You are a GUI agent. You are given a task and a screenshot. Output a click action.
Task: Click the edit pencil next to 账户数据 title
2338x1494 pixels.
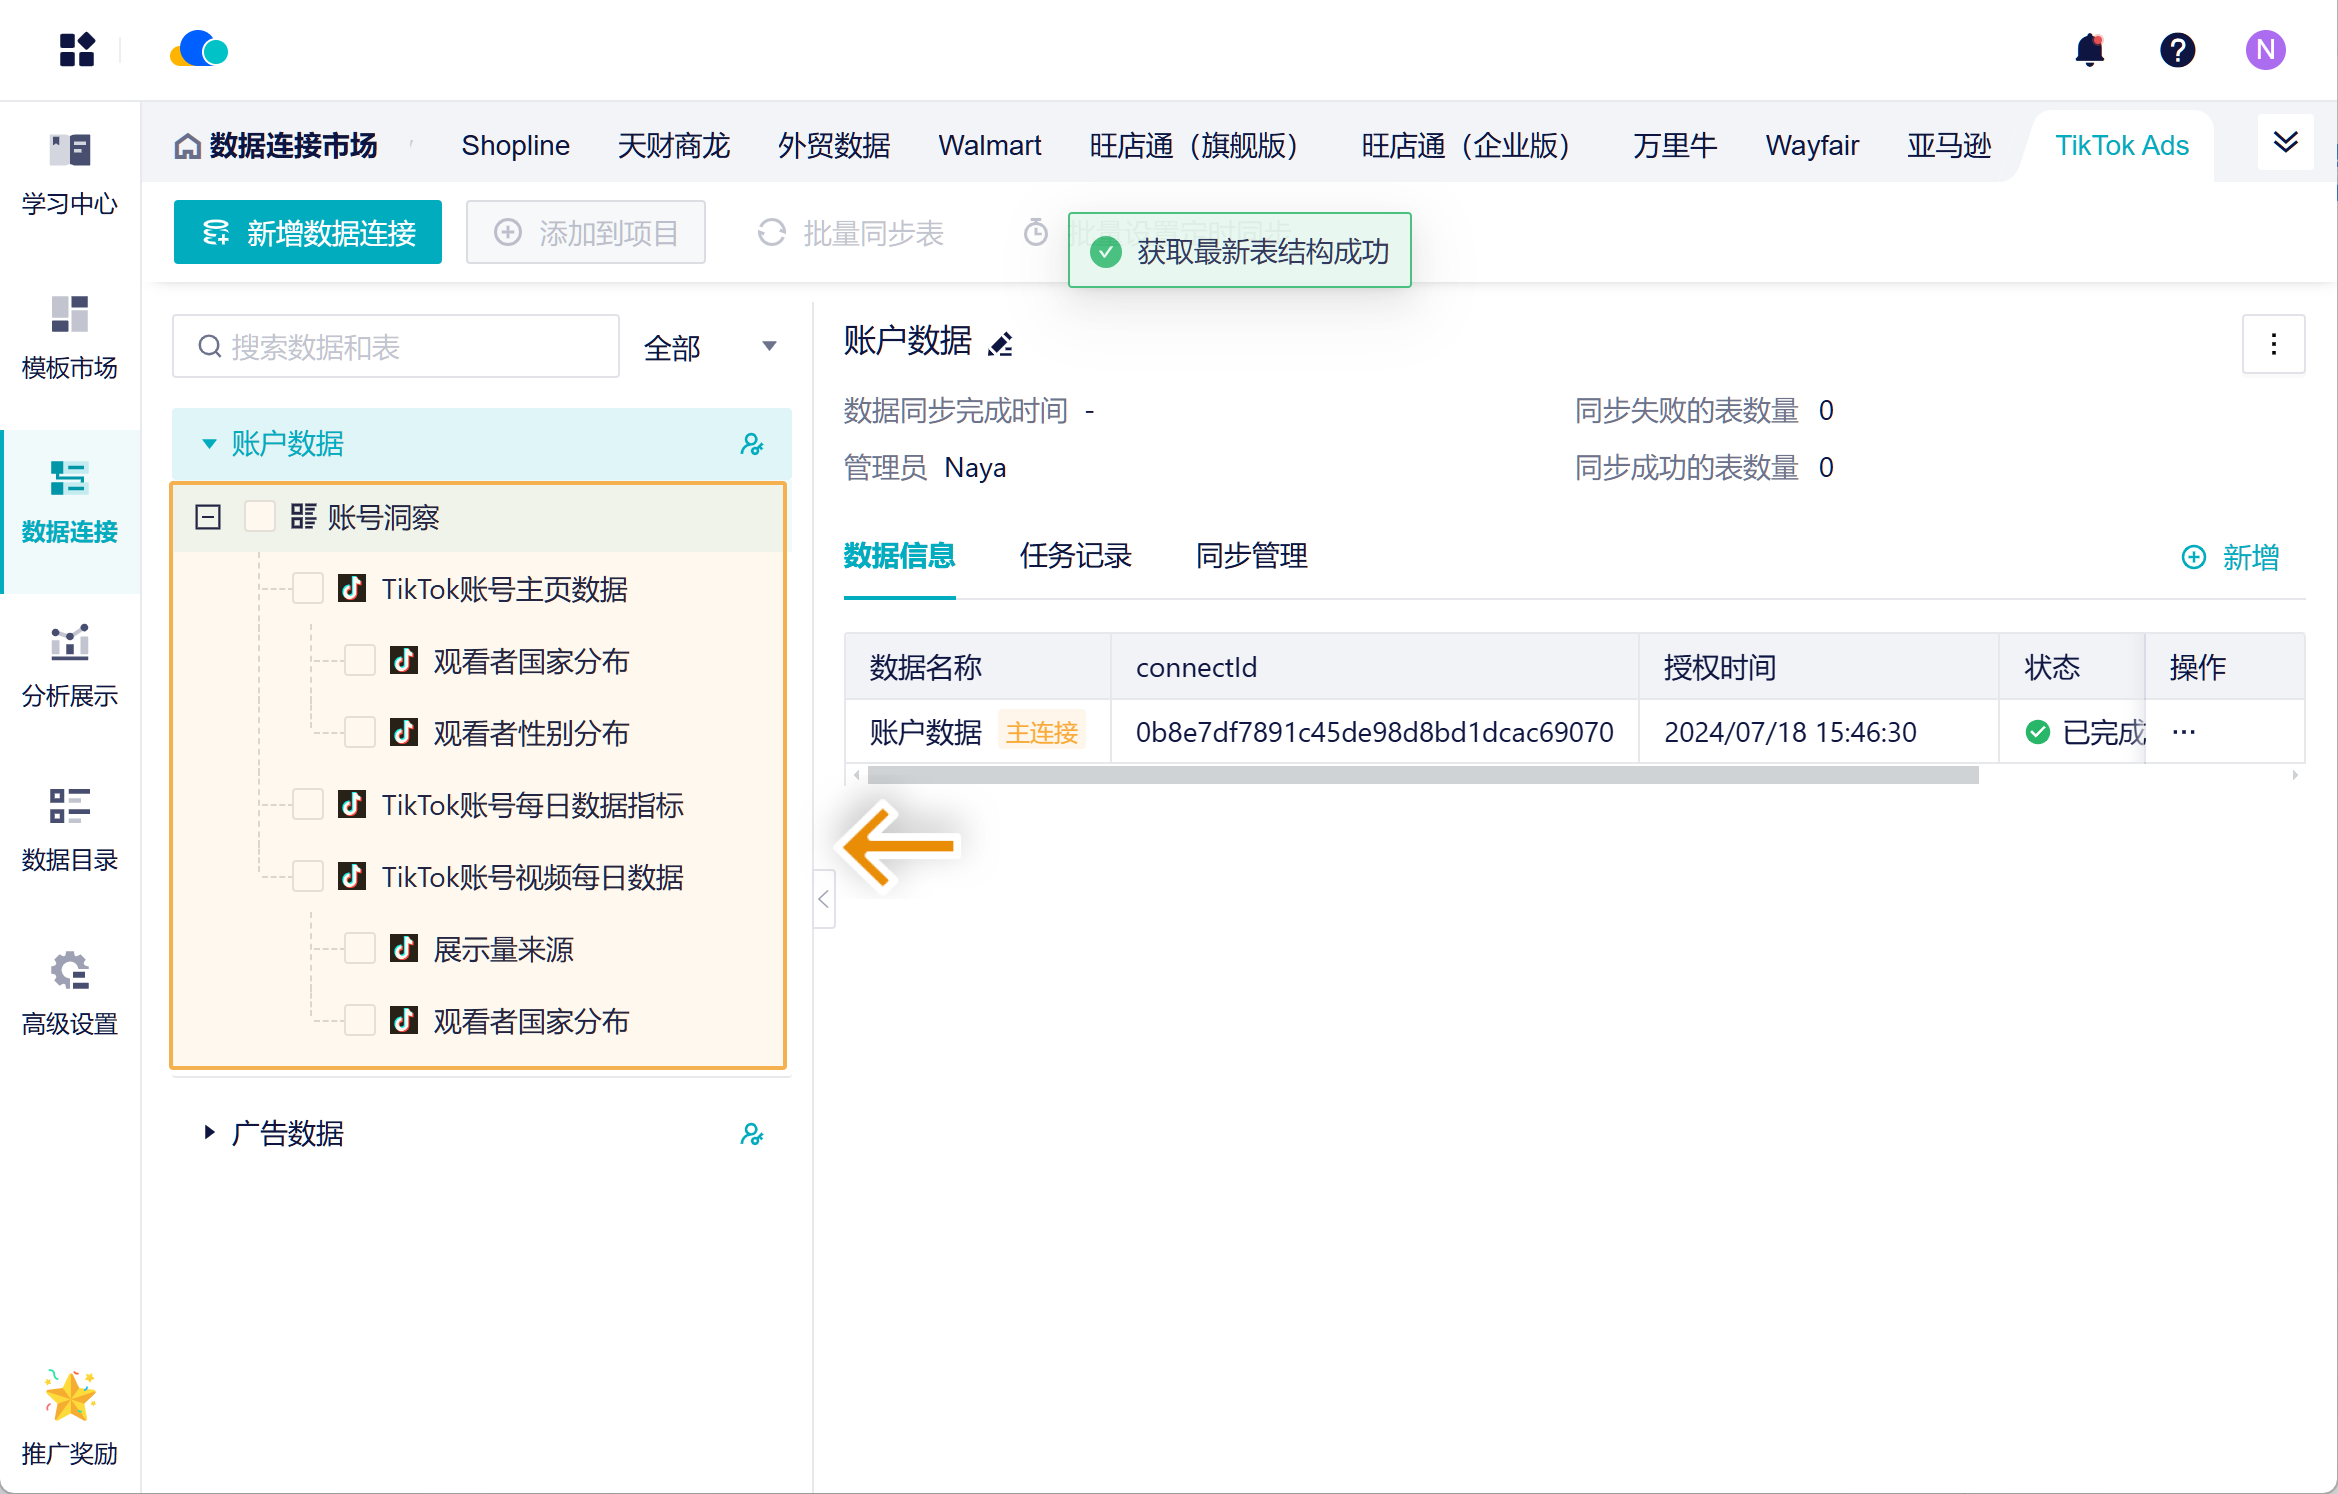pyautogui.click(x=1000, y=344)
